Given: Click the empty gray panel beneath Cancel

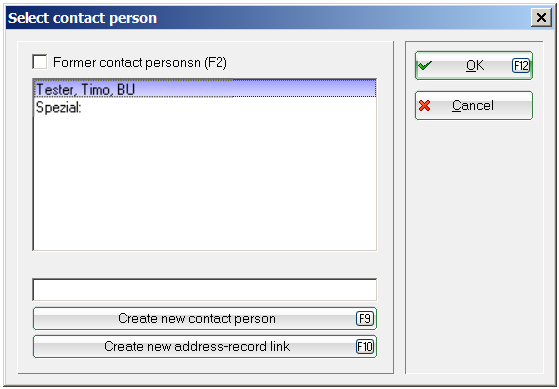Looking at the screenshot, I should pos(474,246).
